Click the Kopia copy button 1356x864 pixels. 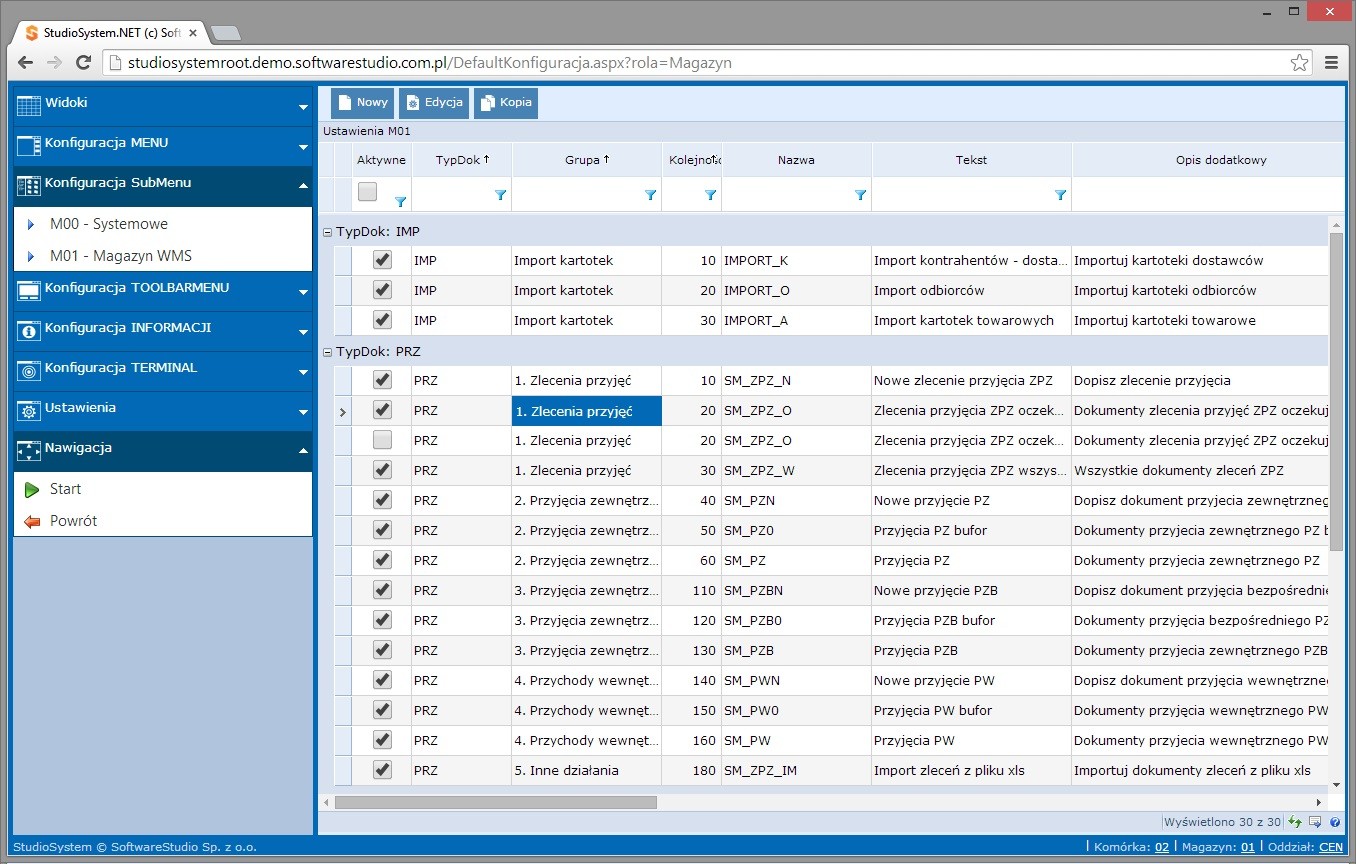coord(506,103)
